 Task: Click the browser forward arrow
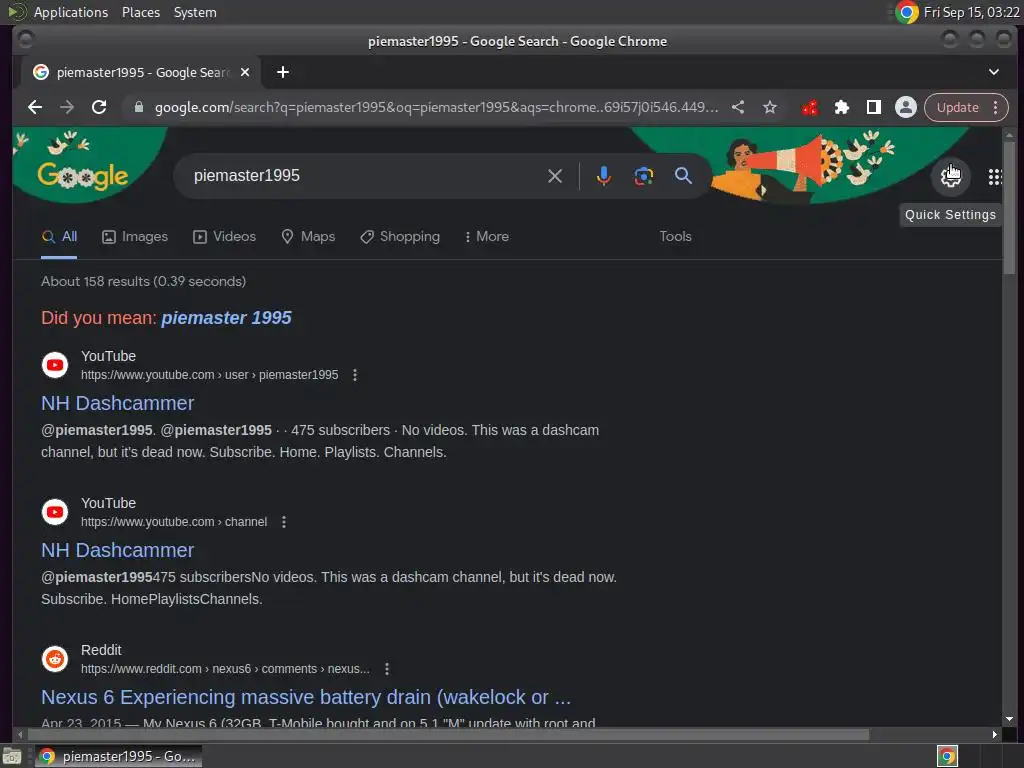pos(67,107)
